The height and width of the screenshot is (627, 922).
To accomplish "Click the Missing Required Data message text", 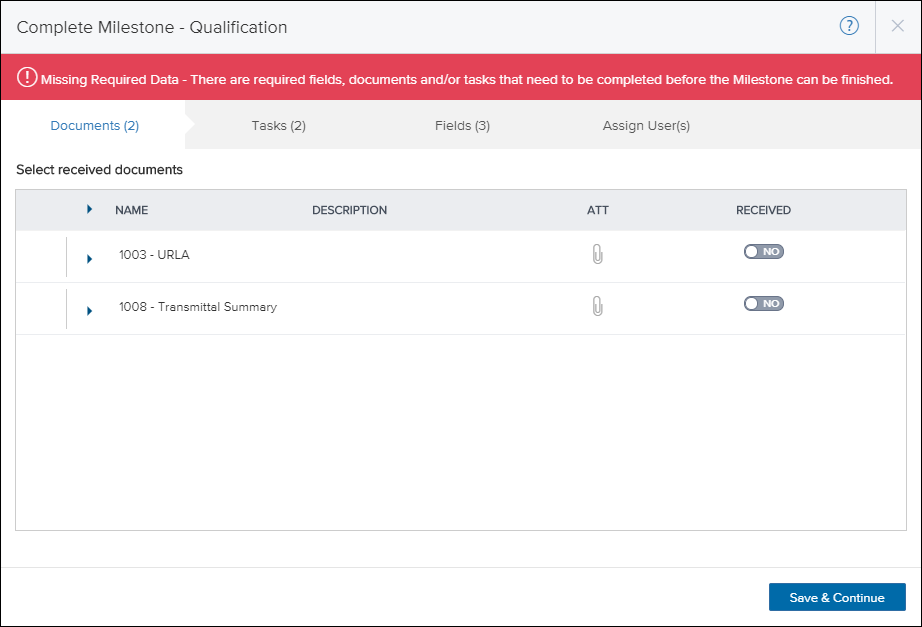I will point(467,79).
